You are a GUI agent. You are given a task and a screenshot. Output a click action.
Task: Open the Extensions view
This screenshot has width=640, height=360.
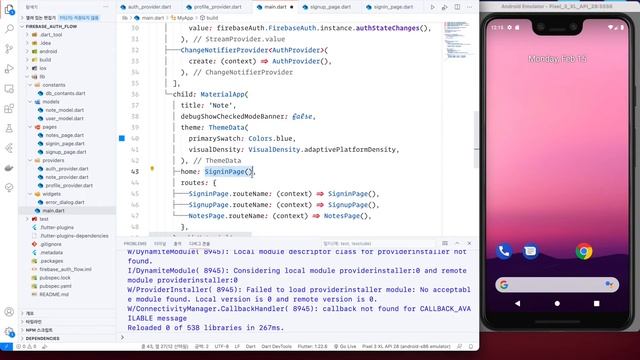(x=9, y=109)
